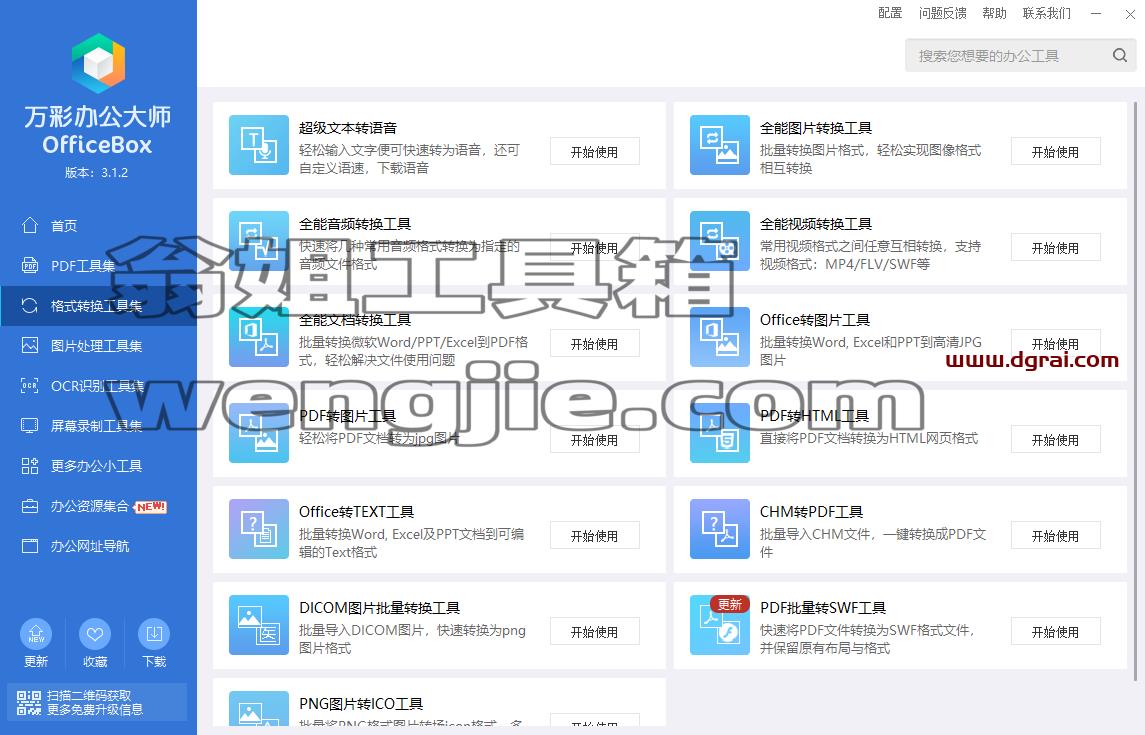Open 办公资源集合 menu item
Screen dimensions: 1145x735
pyautogui.click(x=99, y=506)
